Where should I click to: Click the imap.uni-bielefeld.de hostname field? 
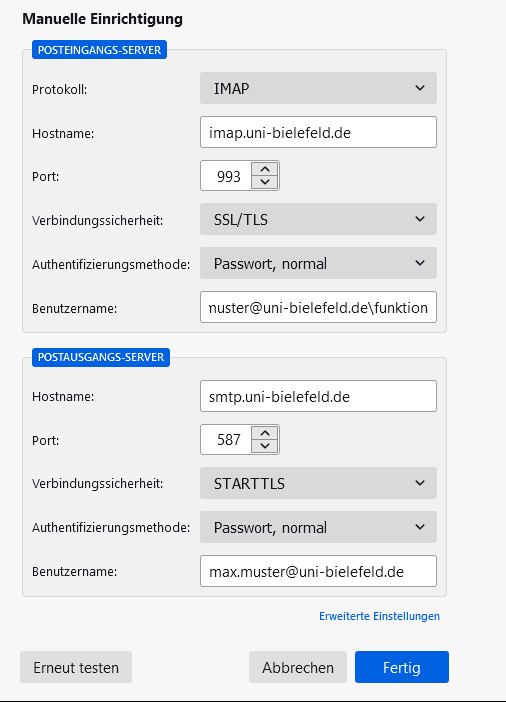[318, 132]
